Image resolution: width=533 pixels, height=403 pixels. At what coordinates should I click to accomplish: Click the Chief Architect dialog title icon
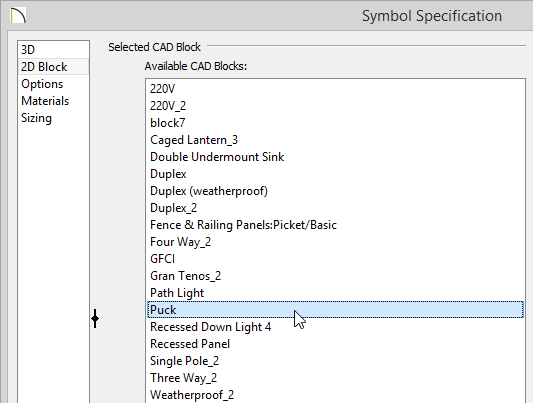[18, 16]
